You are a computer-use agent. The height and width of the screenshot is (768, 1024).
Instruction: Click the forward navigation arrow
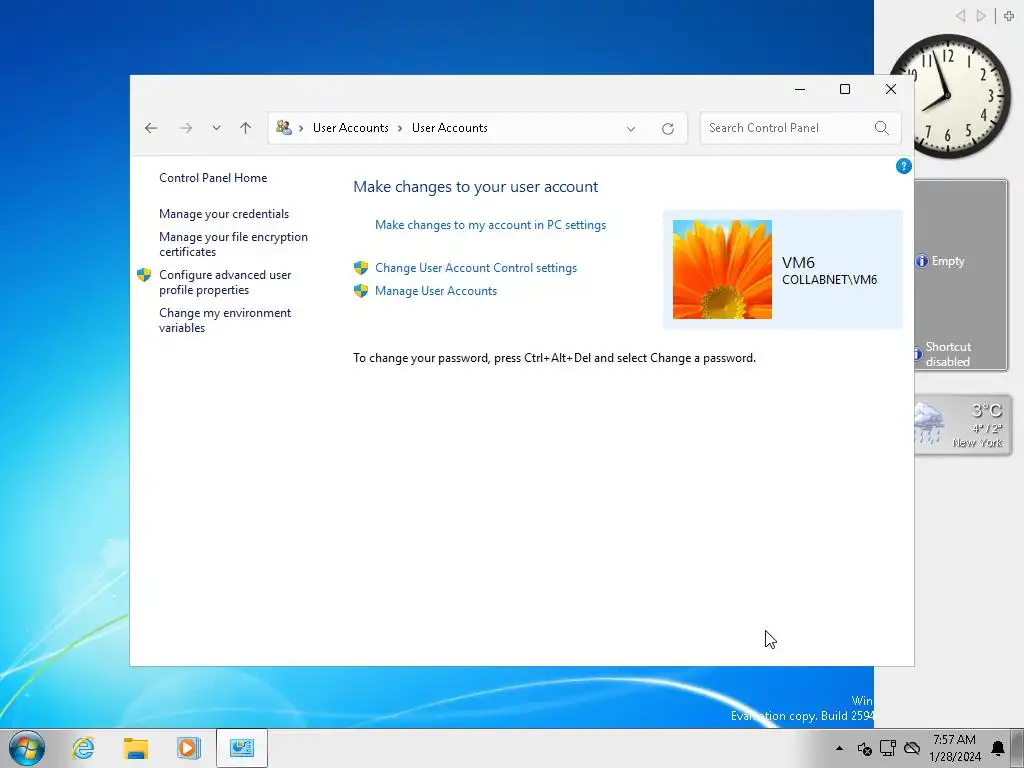[186, 128]
